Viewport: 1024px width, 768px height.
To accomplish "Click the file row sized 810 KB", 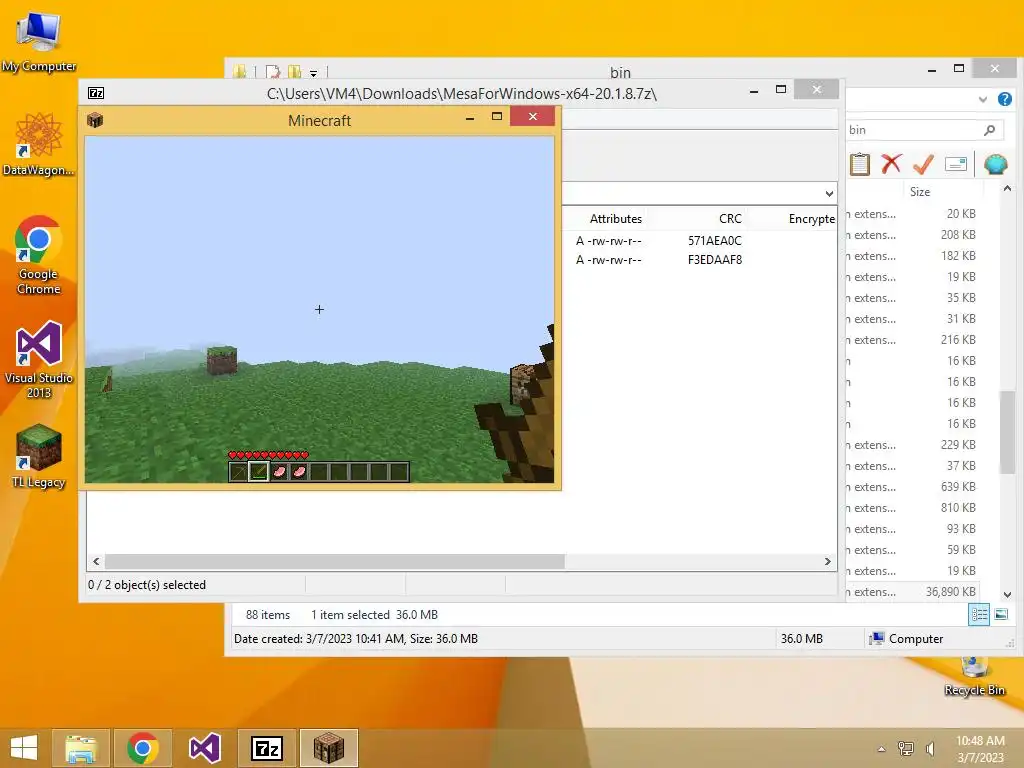I will tap(911, 508).
